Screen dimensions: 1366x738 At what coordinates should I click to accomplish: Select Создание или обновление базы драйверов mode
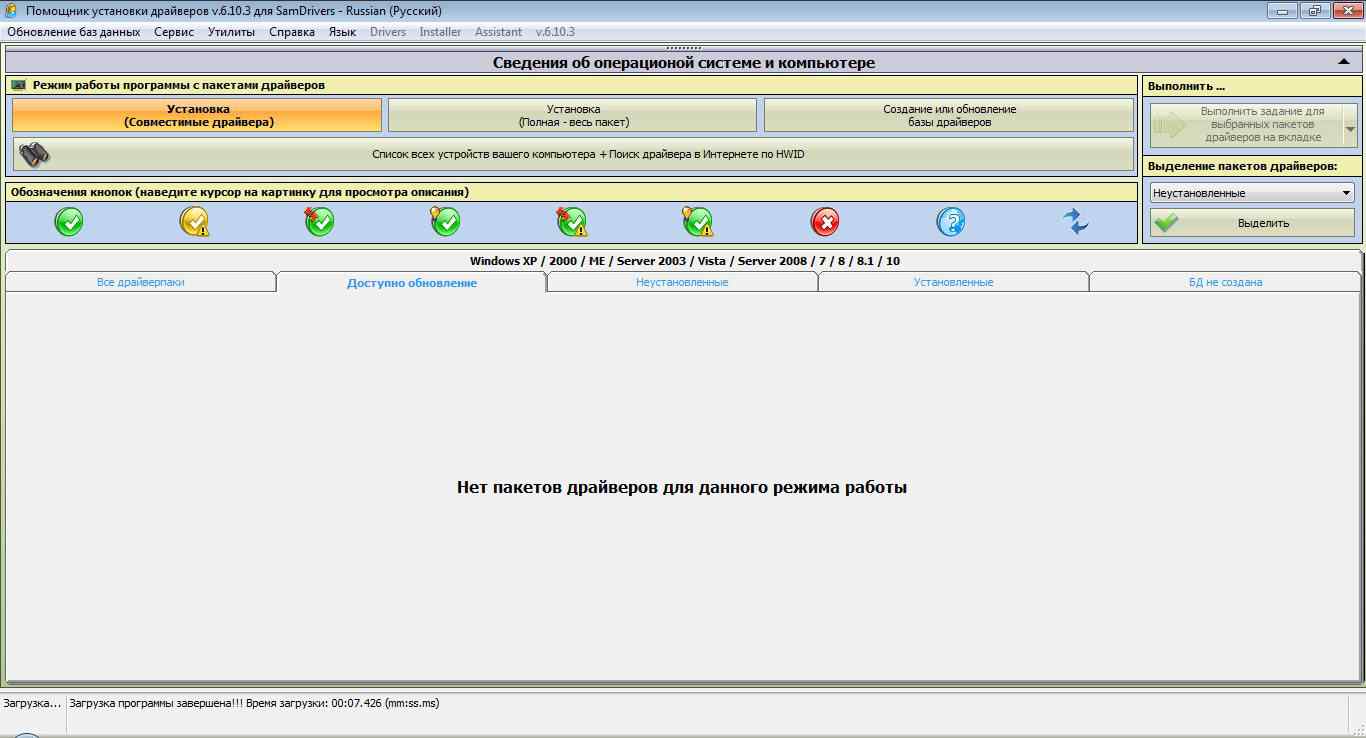pos(949,115)
